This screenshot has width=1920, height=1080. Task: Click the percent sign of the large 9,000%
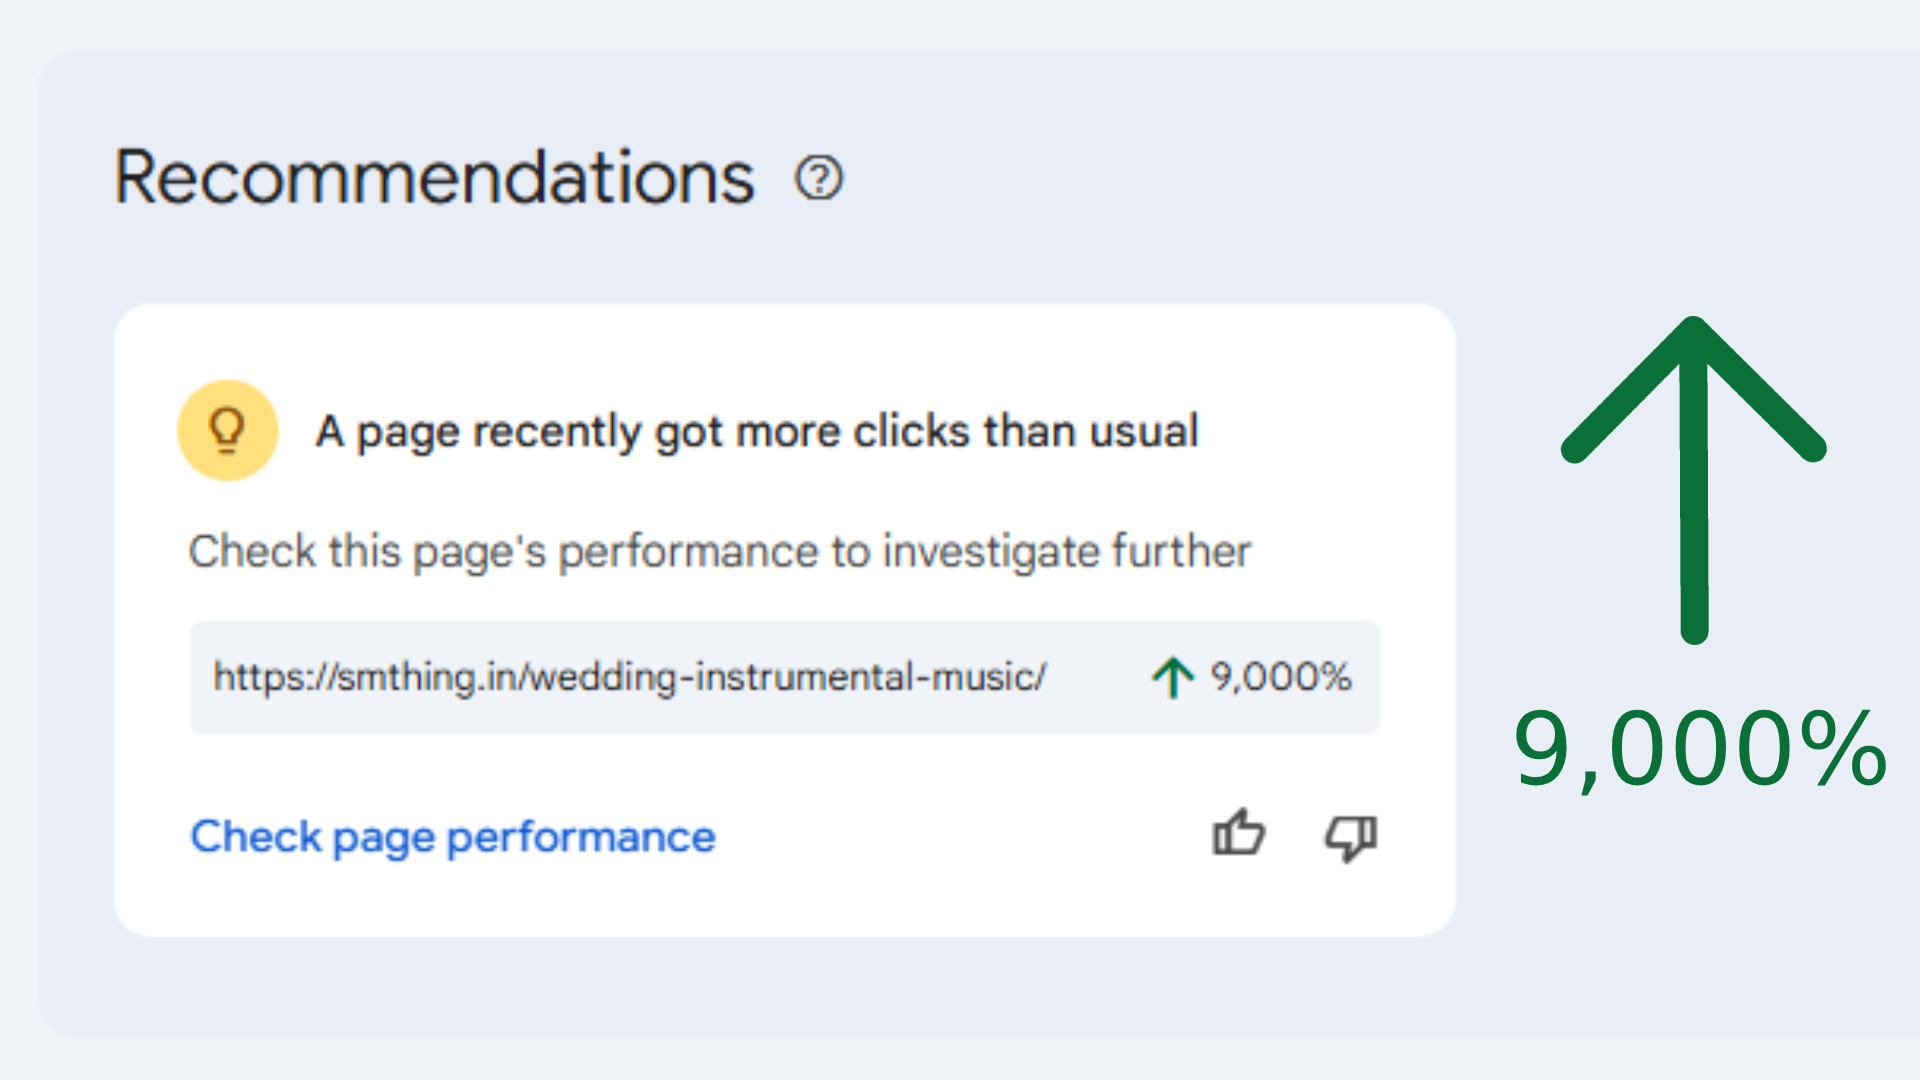pyautogui.click(x=1842, y=749)
